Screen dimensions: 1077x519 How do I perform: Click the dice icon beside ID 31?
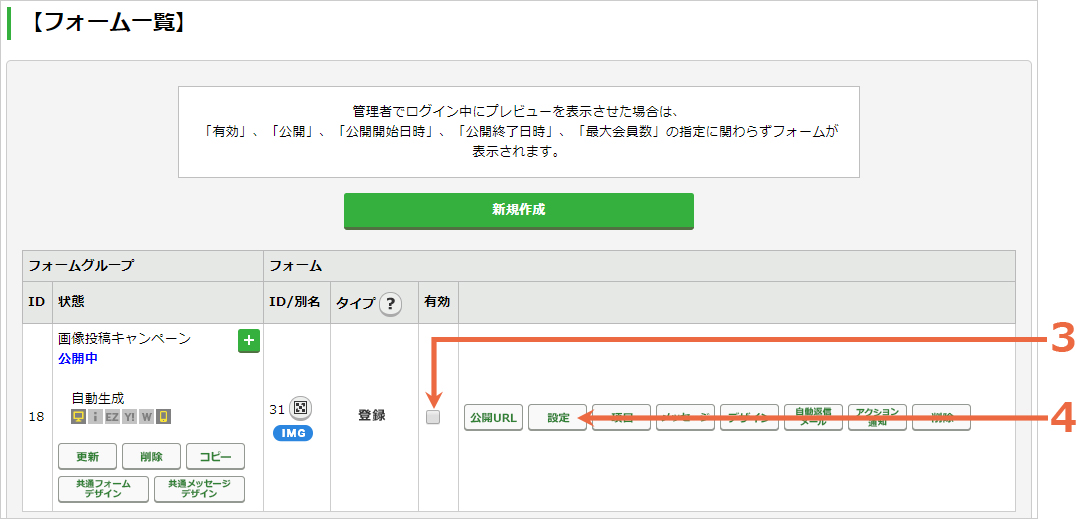tap(300, 408)
